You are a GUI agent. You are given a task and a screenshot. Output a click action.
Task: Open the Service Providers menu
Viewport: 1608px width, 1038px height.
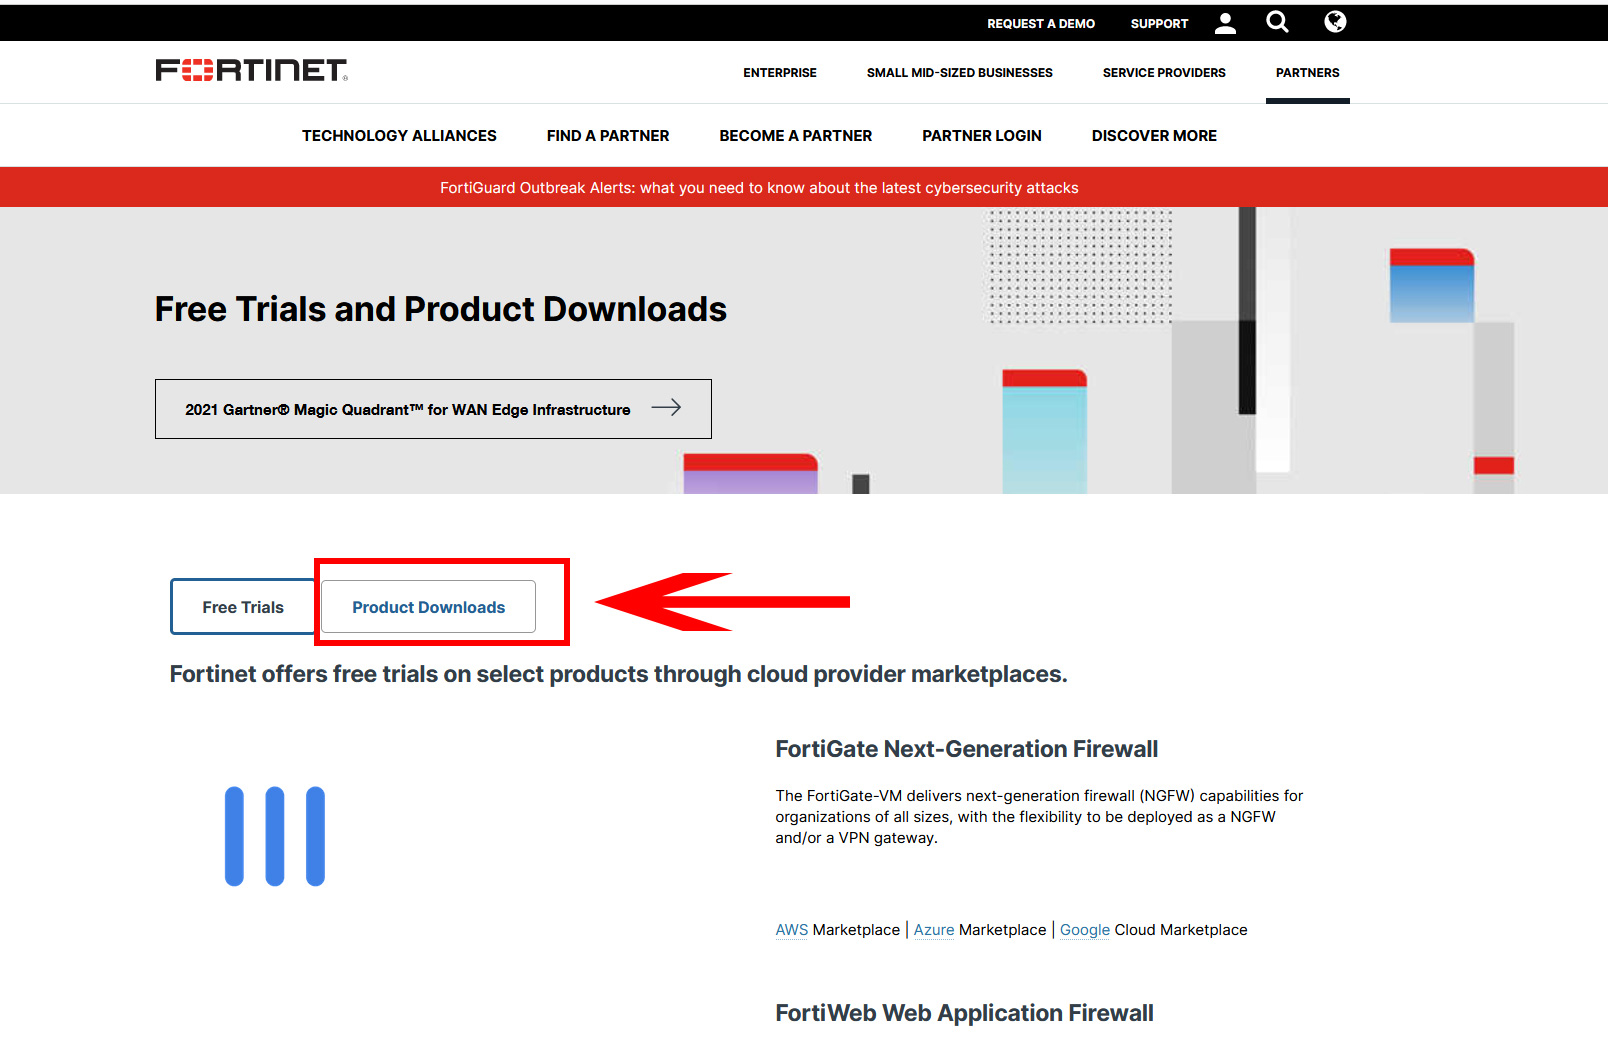(x=1164, y=73)
